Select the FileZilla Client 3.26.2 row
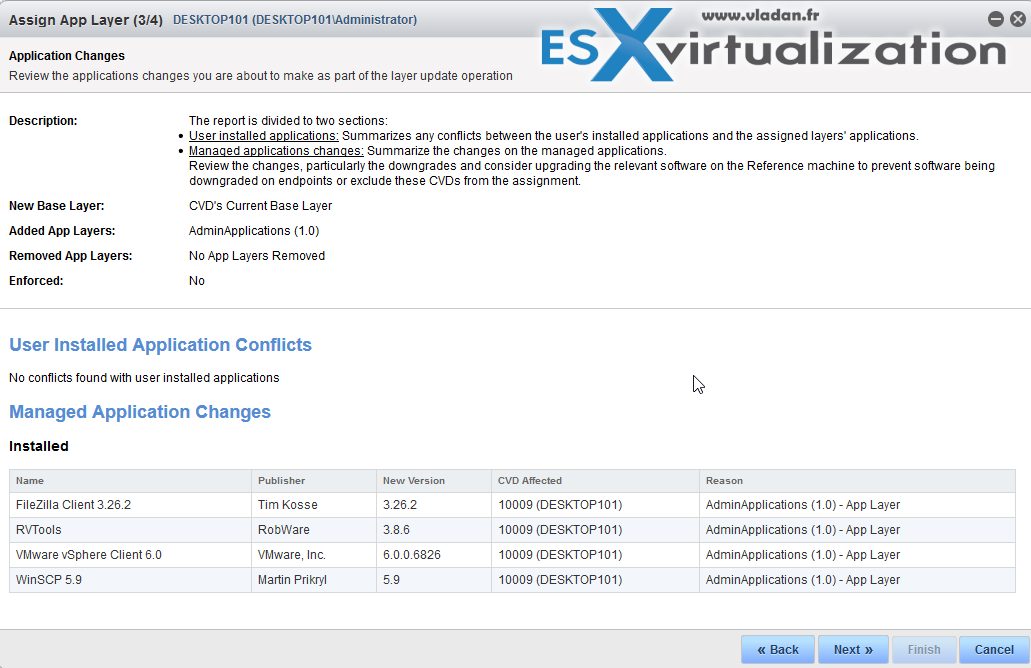The width and height of the screenshot is (1031, 668). 512,505
